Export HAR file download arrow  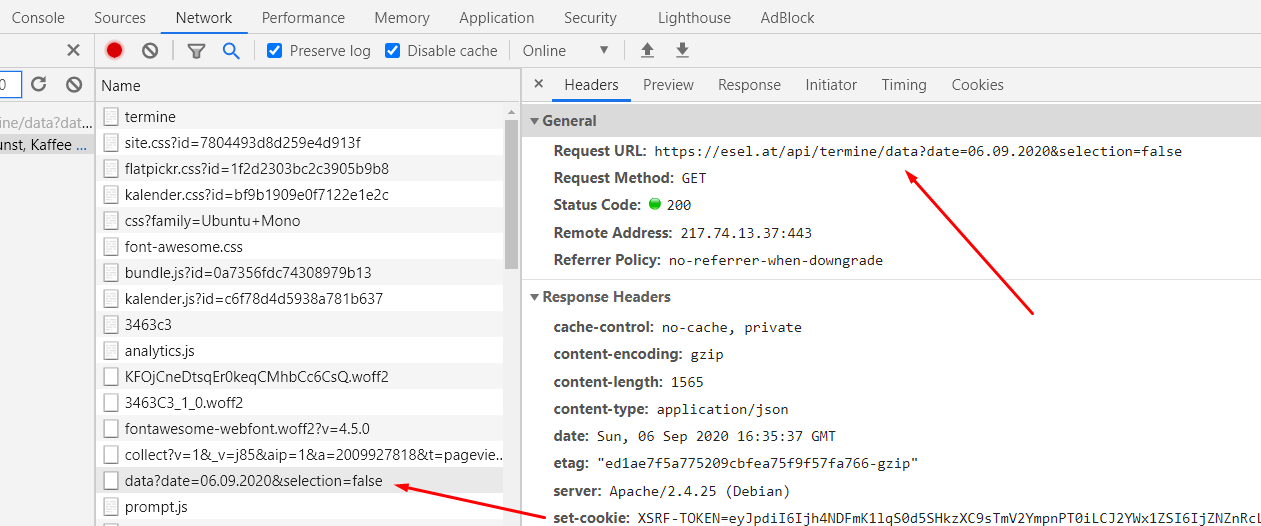[x=683, y=50]
